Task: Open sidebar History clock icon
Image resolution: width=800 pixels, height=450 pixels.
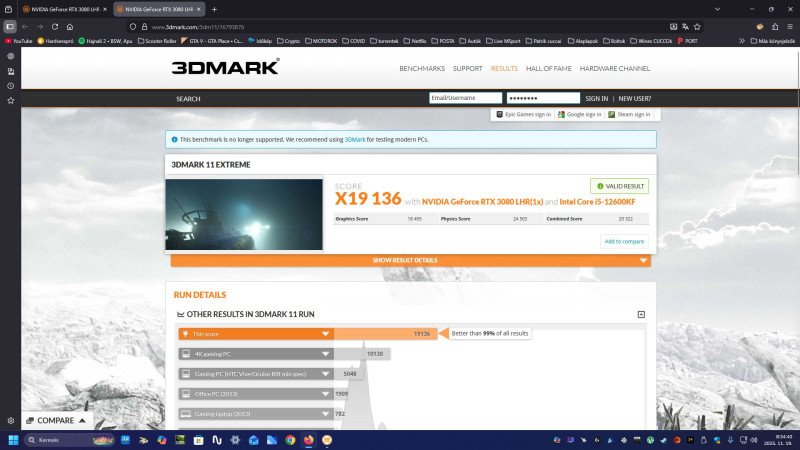Action: [11, 86]
